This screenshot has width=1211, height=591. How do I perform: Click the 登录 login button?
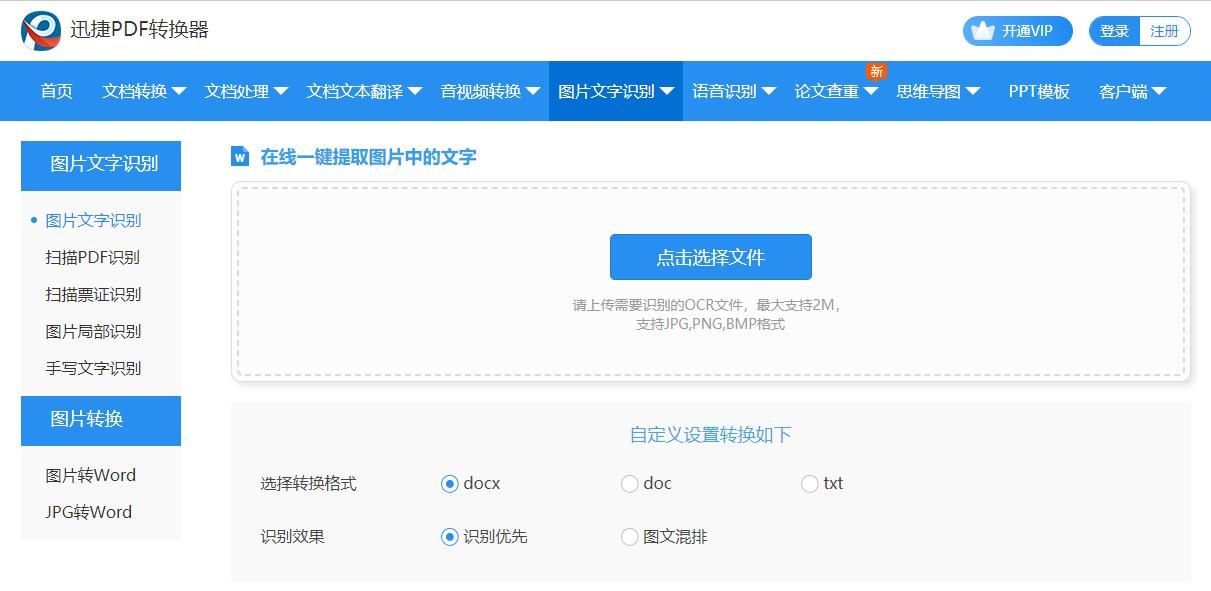[x=1113, y=31]
